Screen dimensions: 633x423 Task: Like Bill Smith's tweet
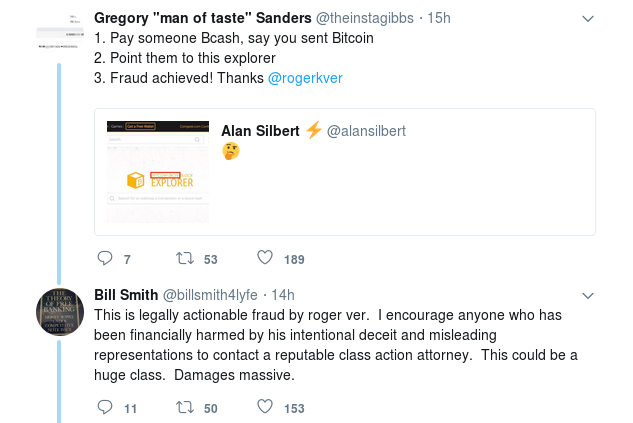265,407
